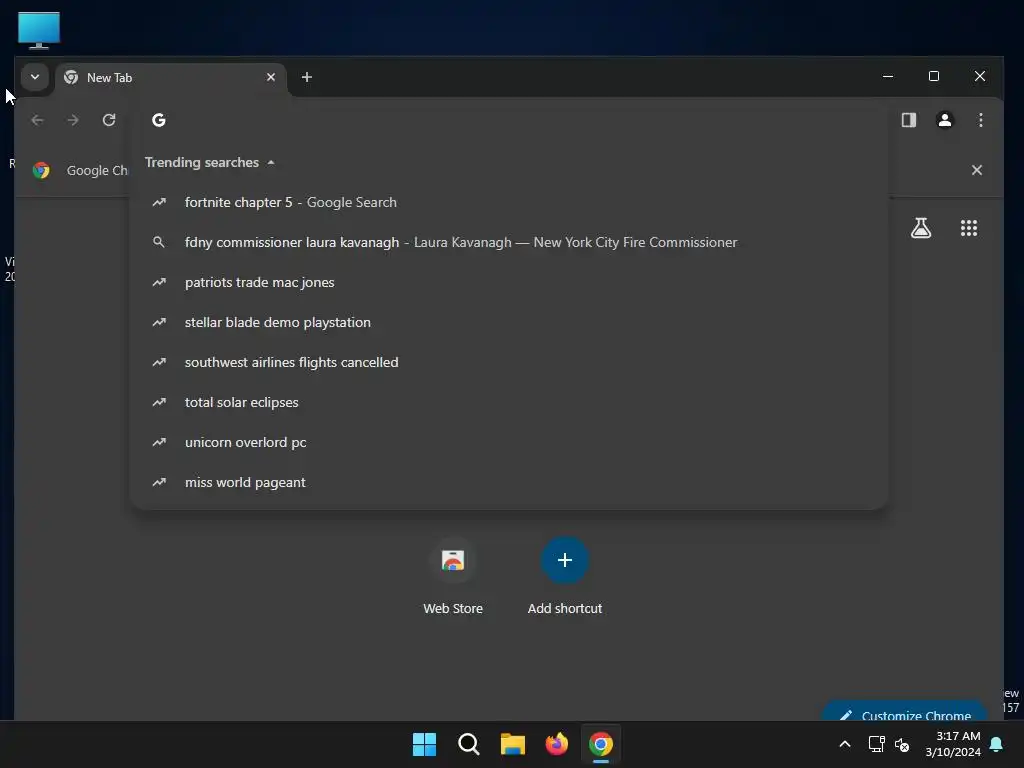Open the side panel
The height and width of the screenshot is (768, 1024).
pyautogui.click(x=908, y=120)
